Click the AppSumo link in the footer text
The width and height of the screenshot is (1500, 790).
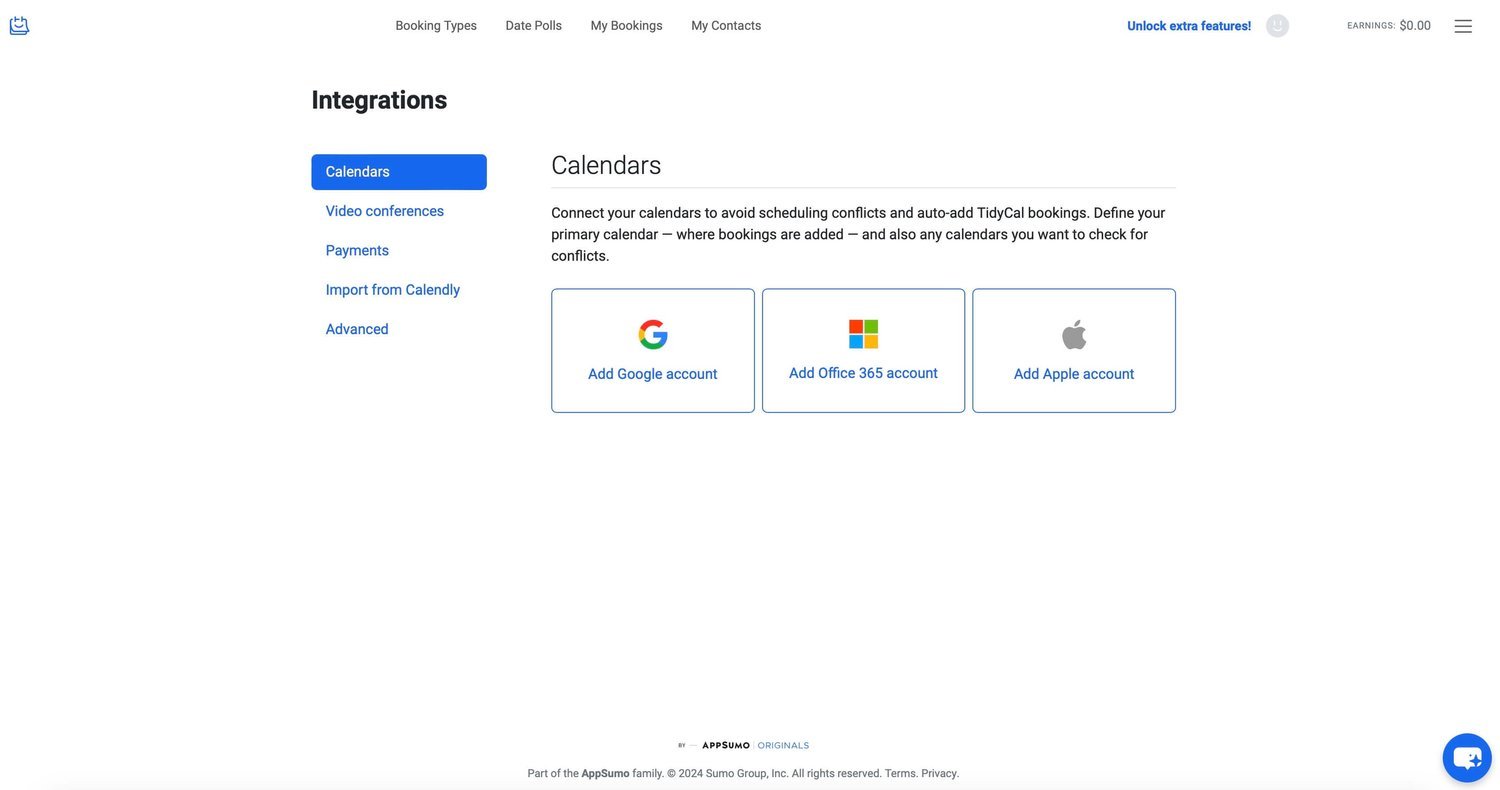pyautogui.click(x=605, y=773)
